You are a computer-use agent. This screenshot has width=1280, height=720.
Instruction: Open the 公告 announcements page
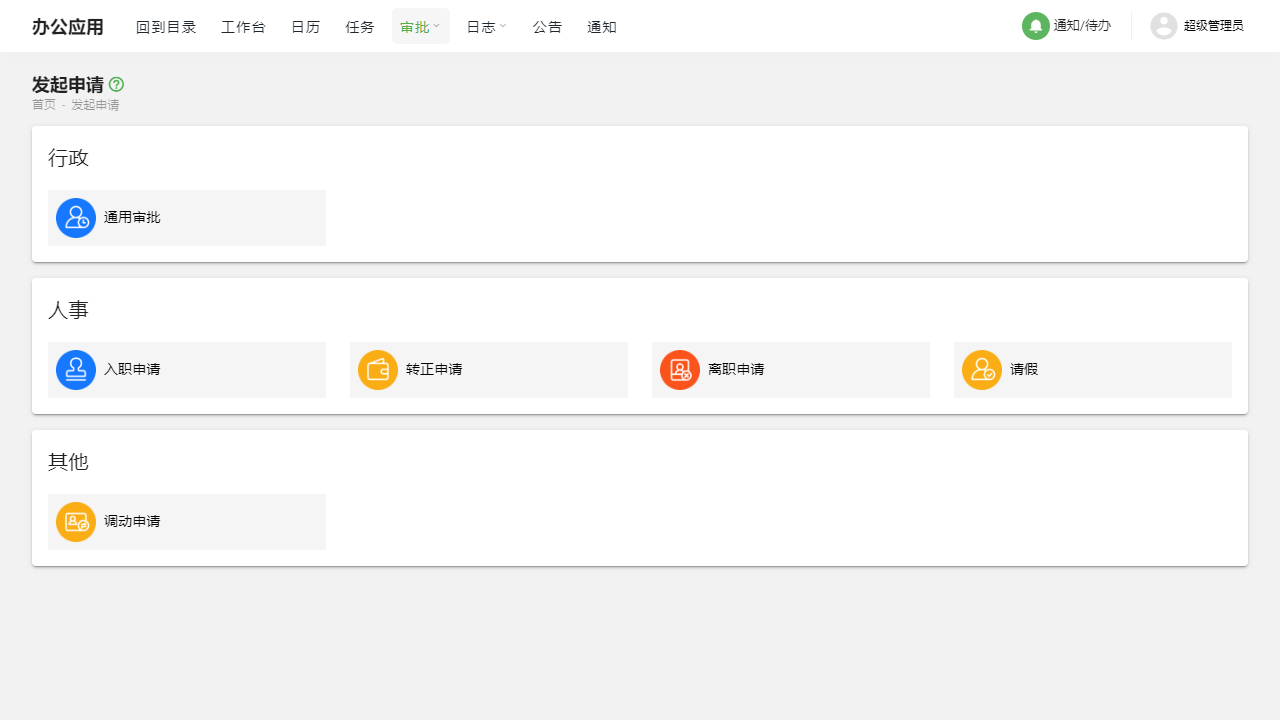[547, 26]
